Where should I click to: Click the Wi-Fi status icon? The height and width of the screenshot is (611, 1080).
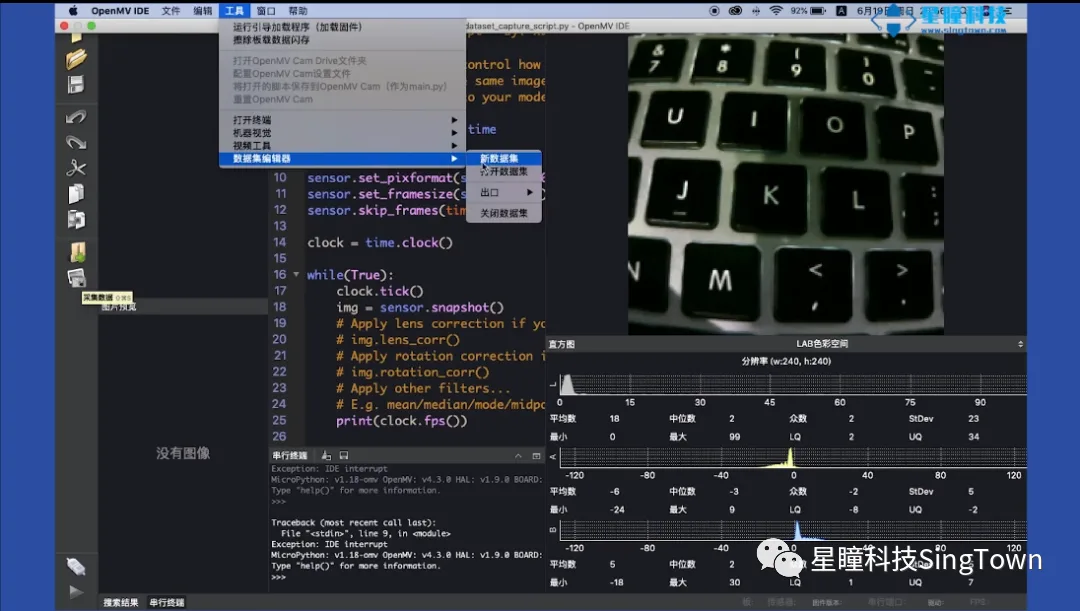(x=776, y=10)
